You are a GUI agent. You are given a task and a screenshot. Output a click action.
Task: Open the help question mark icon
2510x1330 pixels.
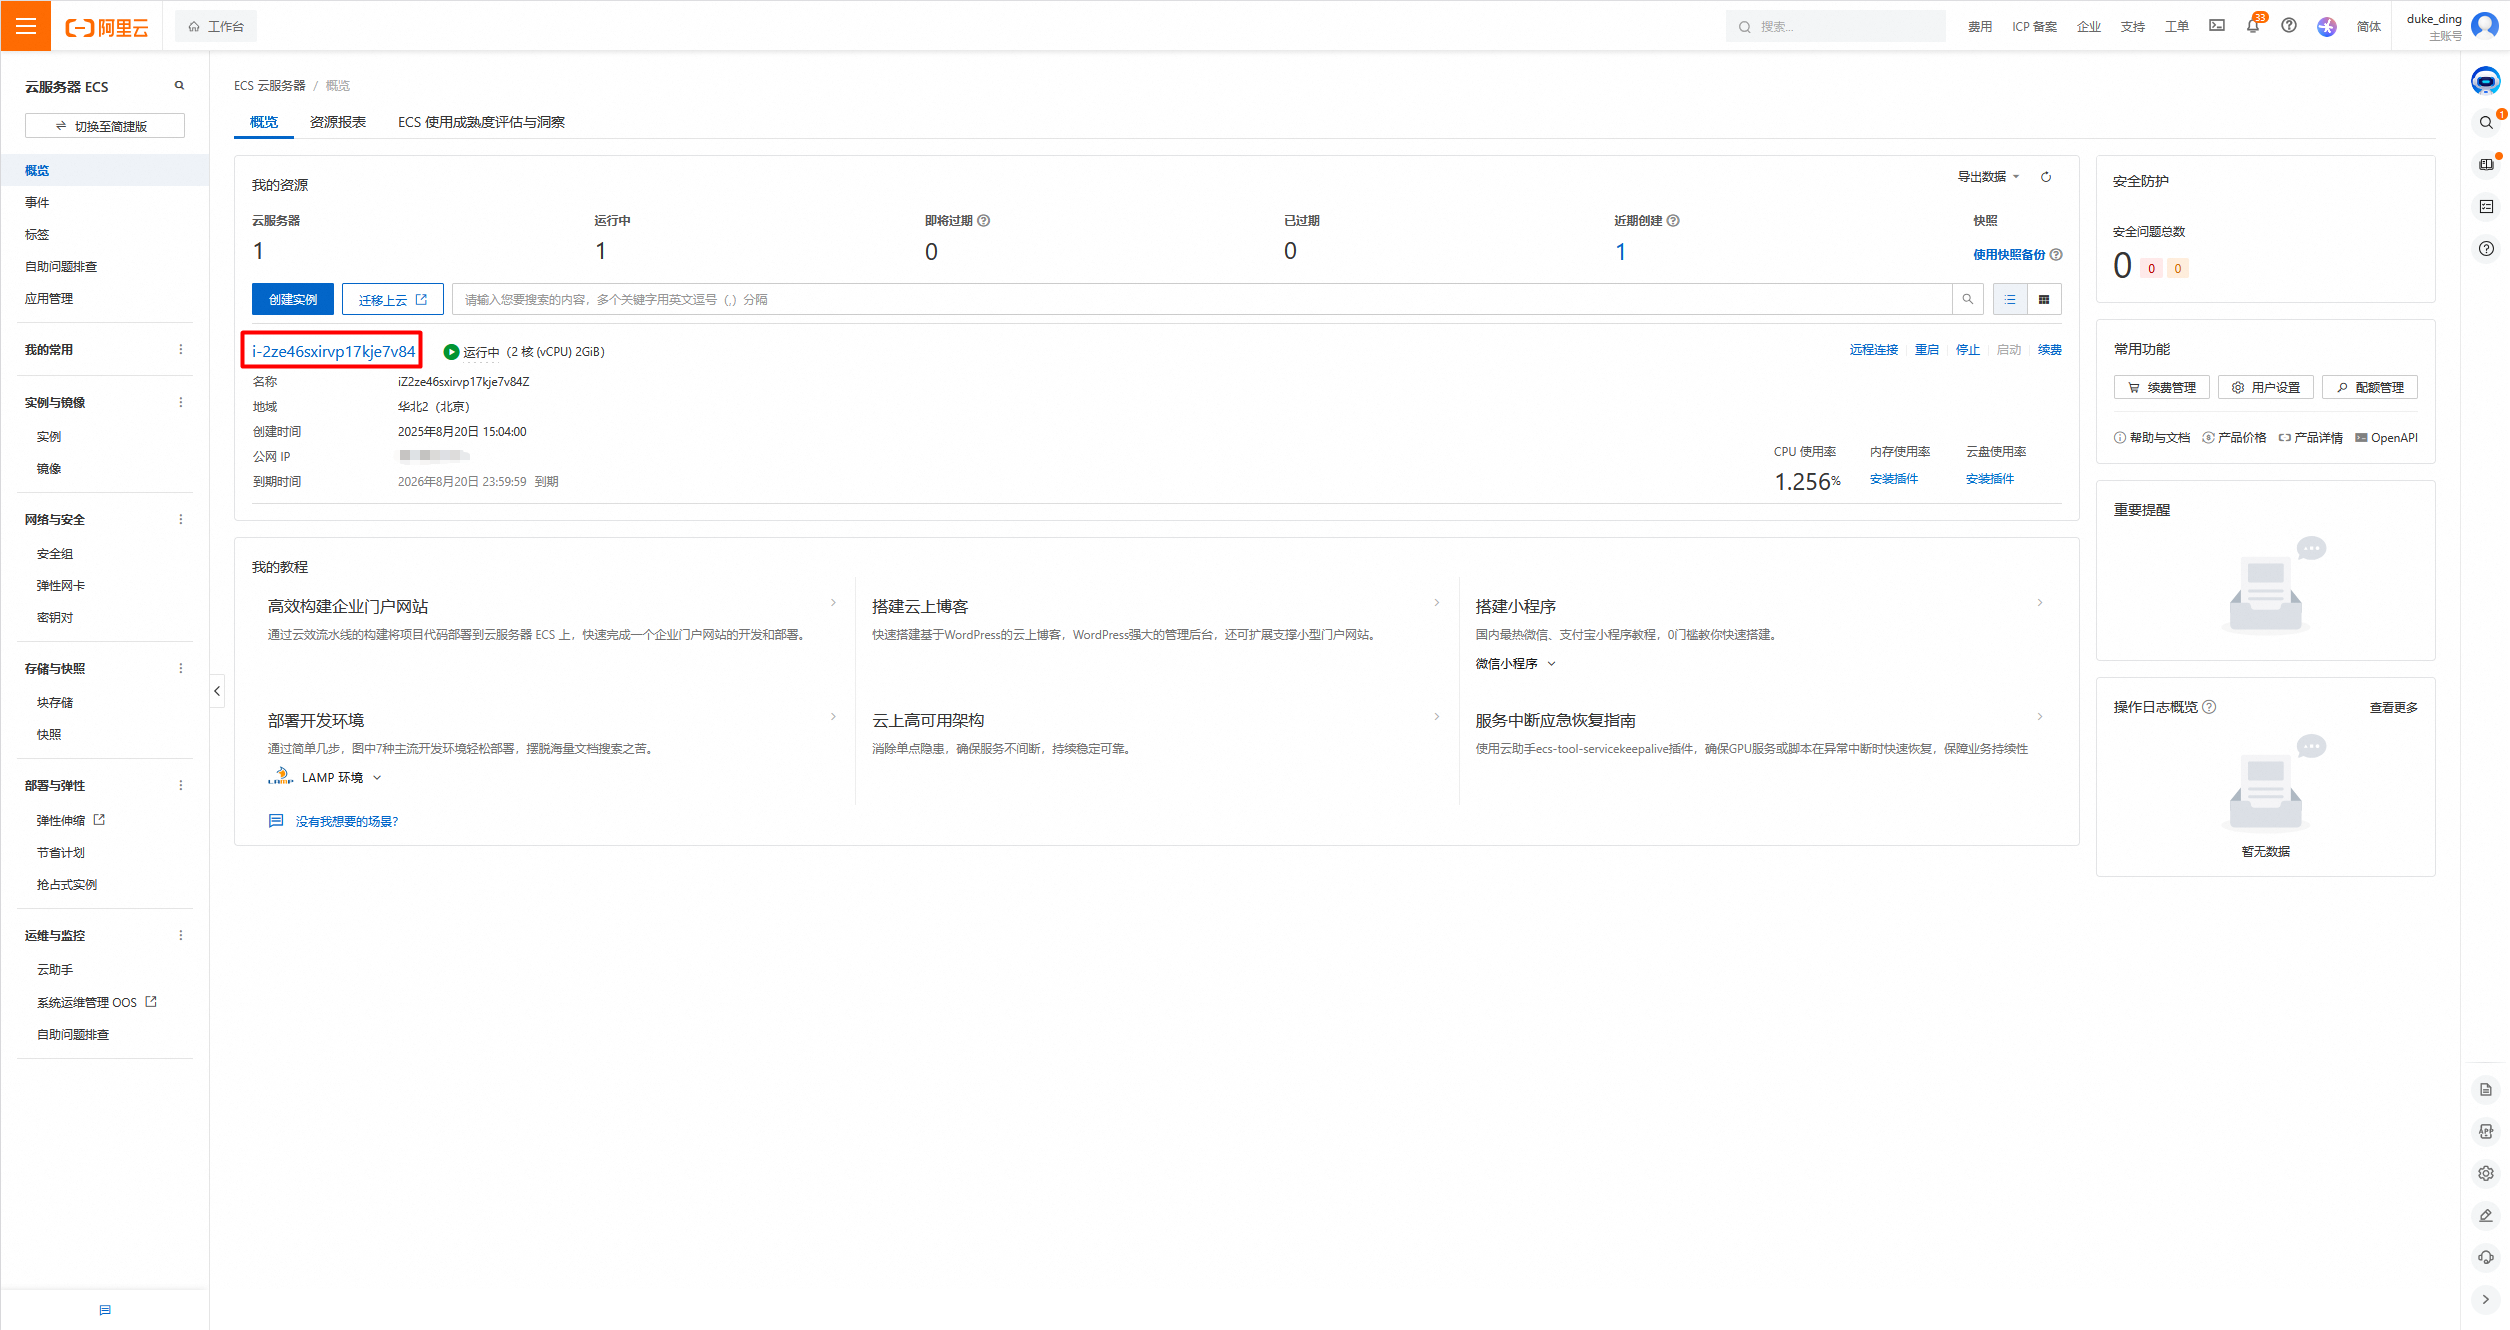[2288, 26]
